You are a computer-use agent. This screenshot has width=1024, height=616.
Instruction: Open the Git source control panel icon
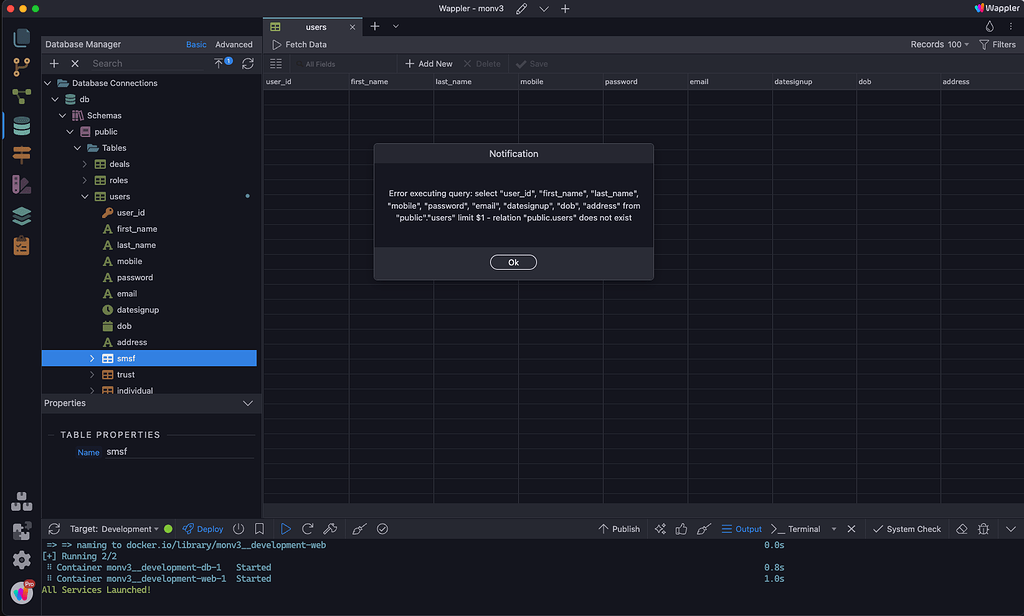21,68
